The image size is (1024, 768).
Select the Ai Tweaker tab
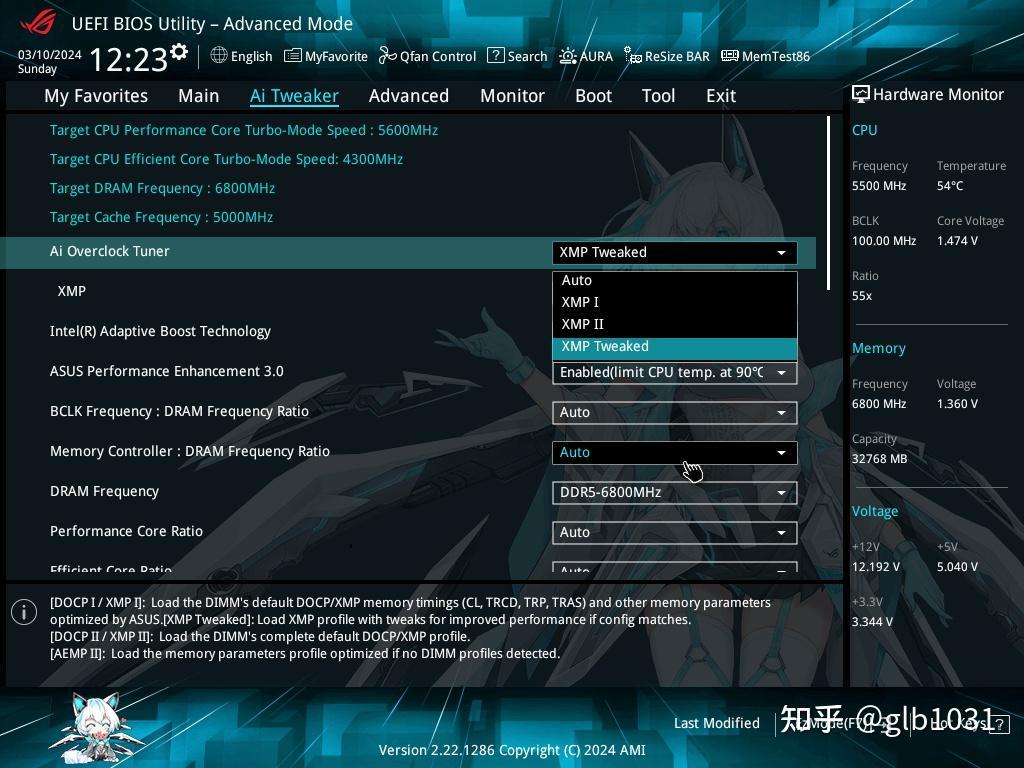click(x=294, y=96)
